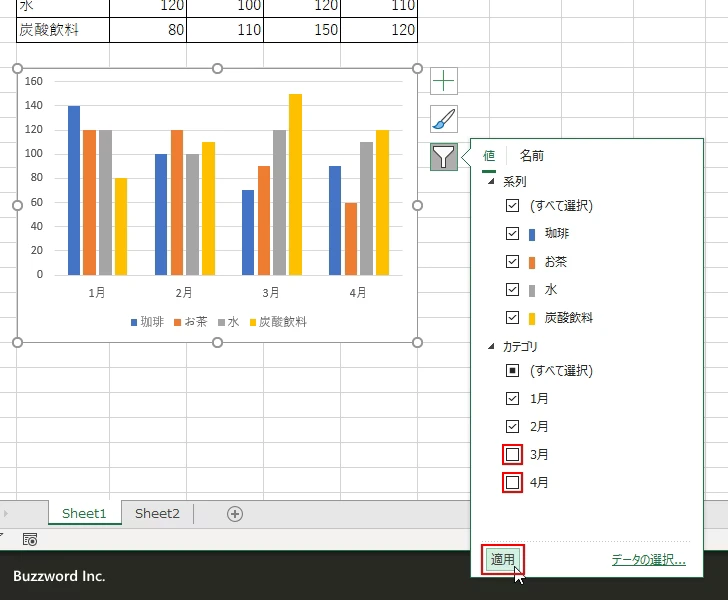This screenshot has width=728, height=600.
Task: Open Chart Styles paintbrush button
Action: tap(444, 119)
